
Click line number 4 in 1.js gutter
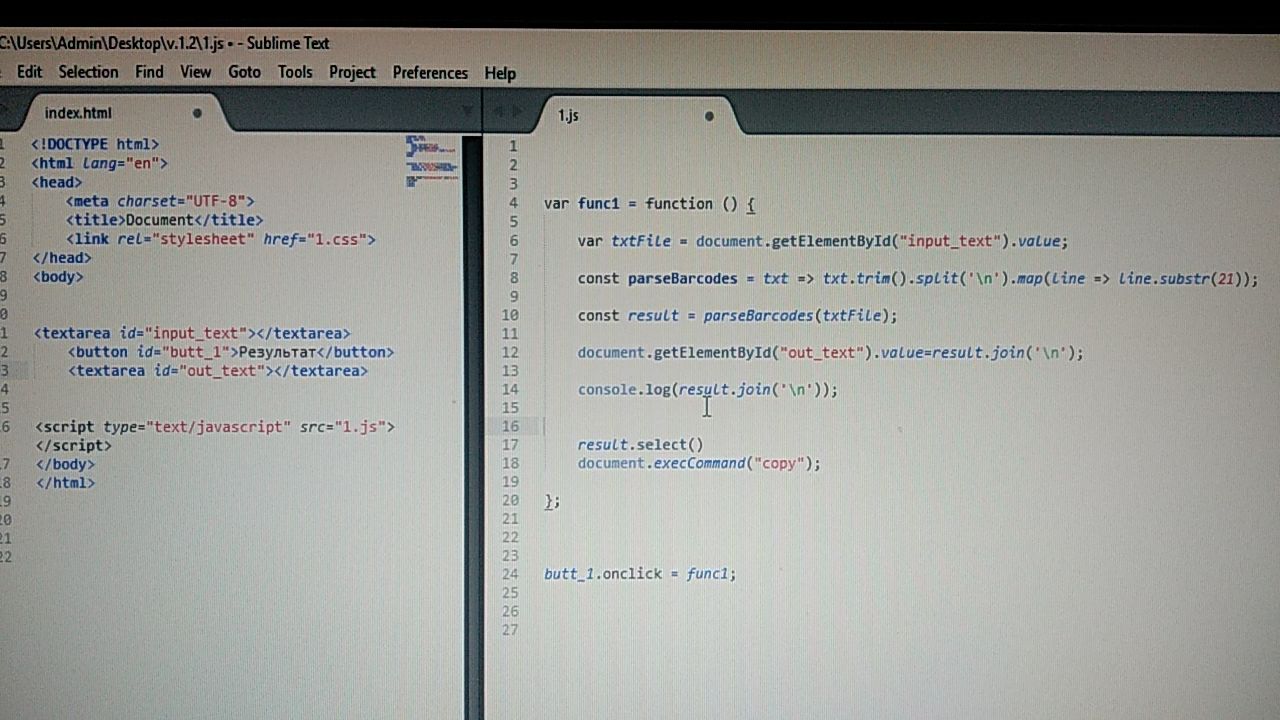(513, 203)
